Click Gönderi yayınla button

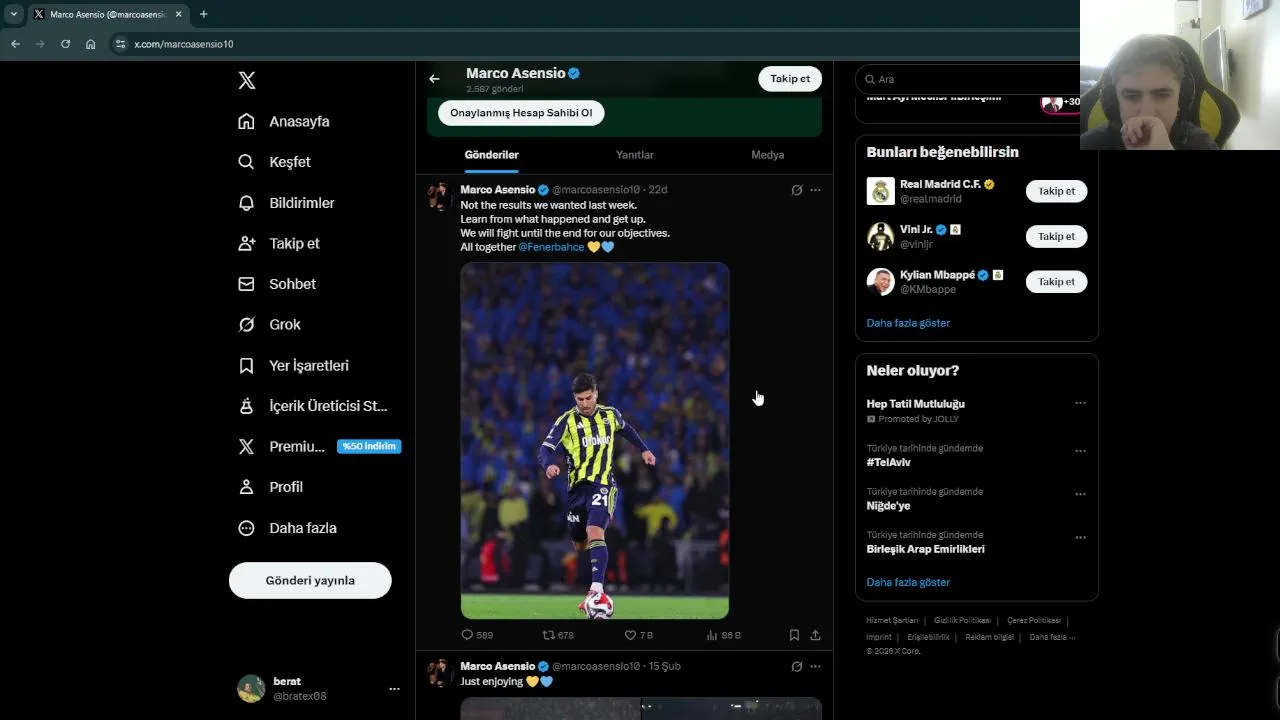coord(310,580)
